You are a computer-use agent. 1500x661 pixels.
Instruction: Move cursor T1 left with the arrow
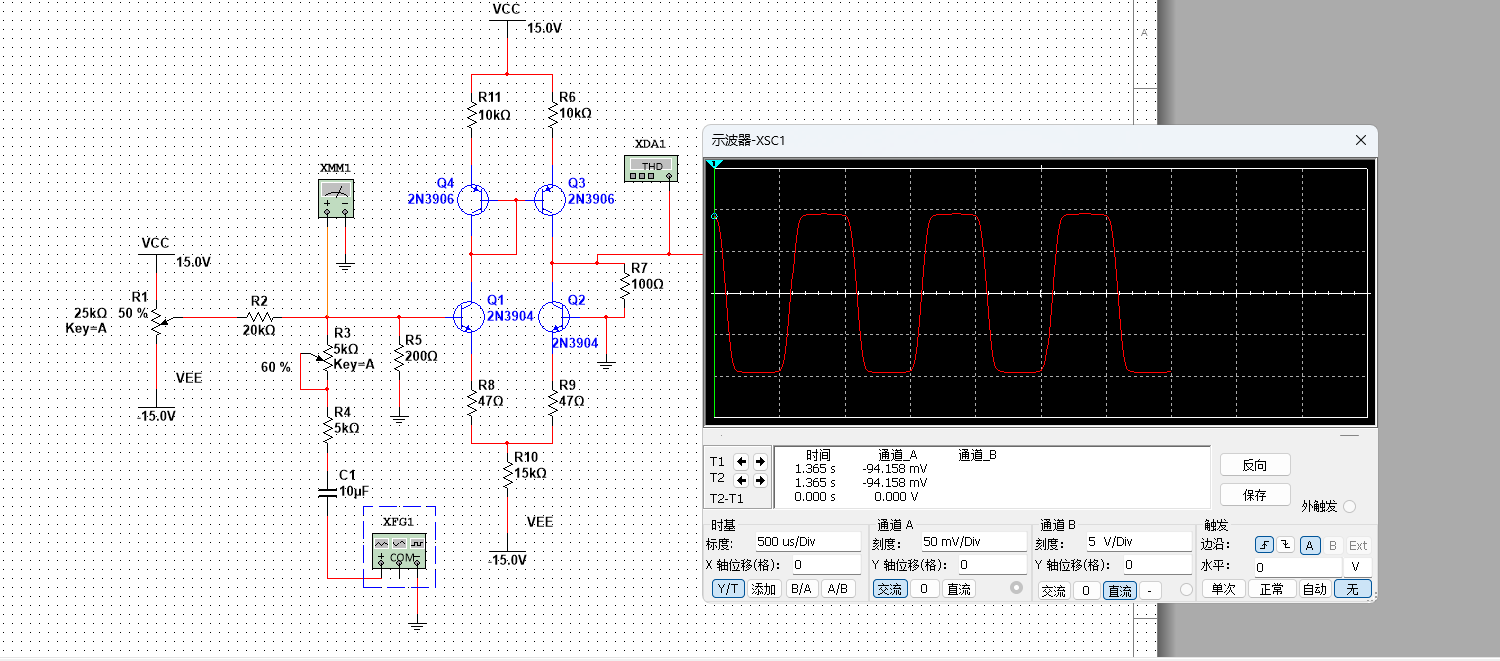(742, 461)
